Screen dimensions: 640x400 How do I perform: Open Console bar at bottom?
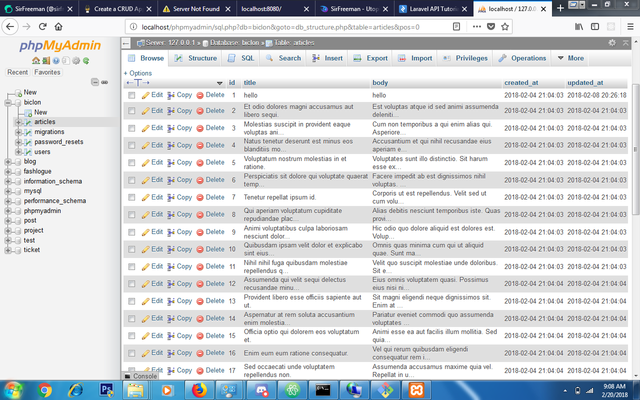pyautogui.click(x=141, y=376)
